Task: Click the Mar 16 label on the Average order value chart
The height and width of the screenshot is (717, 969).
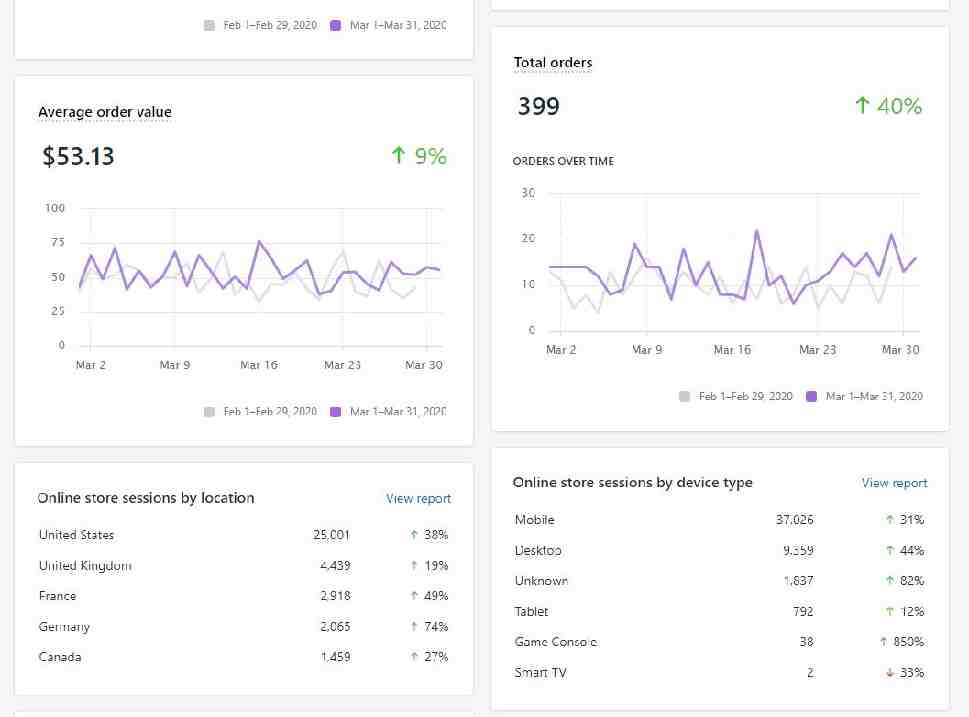Action: click(259, 365)
